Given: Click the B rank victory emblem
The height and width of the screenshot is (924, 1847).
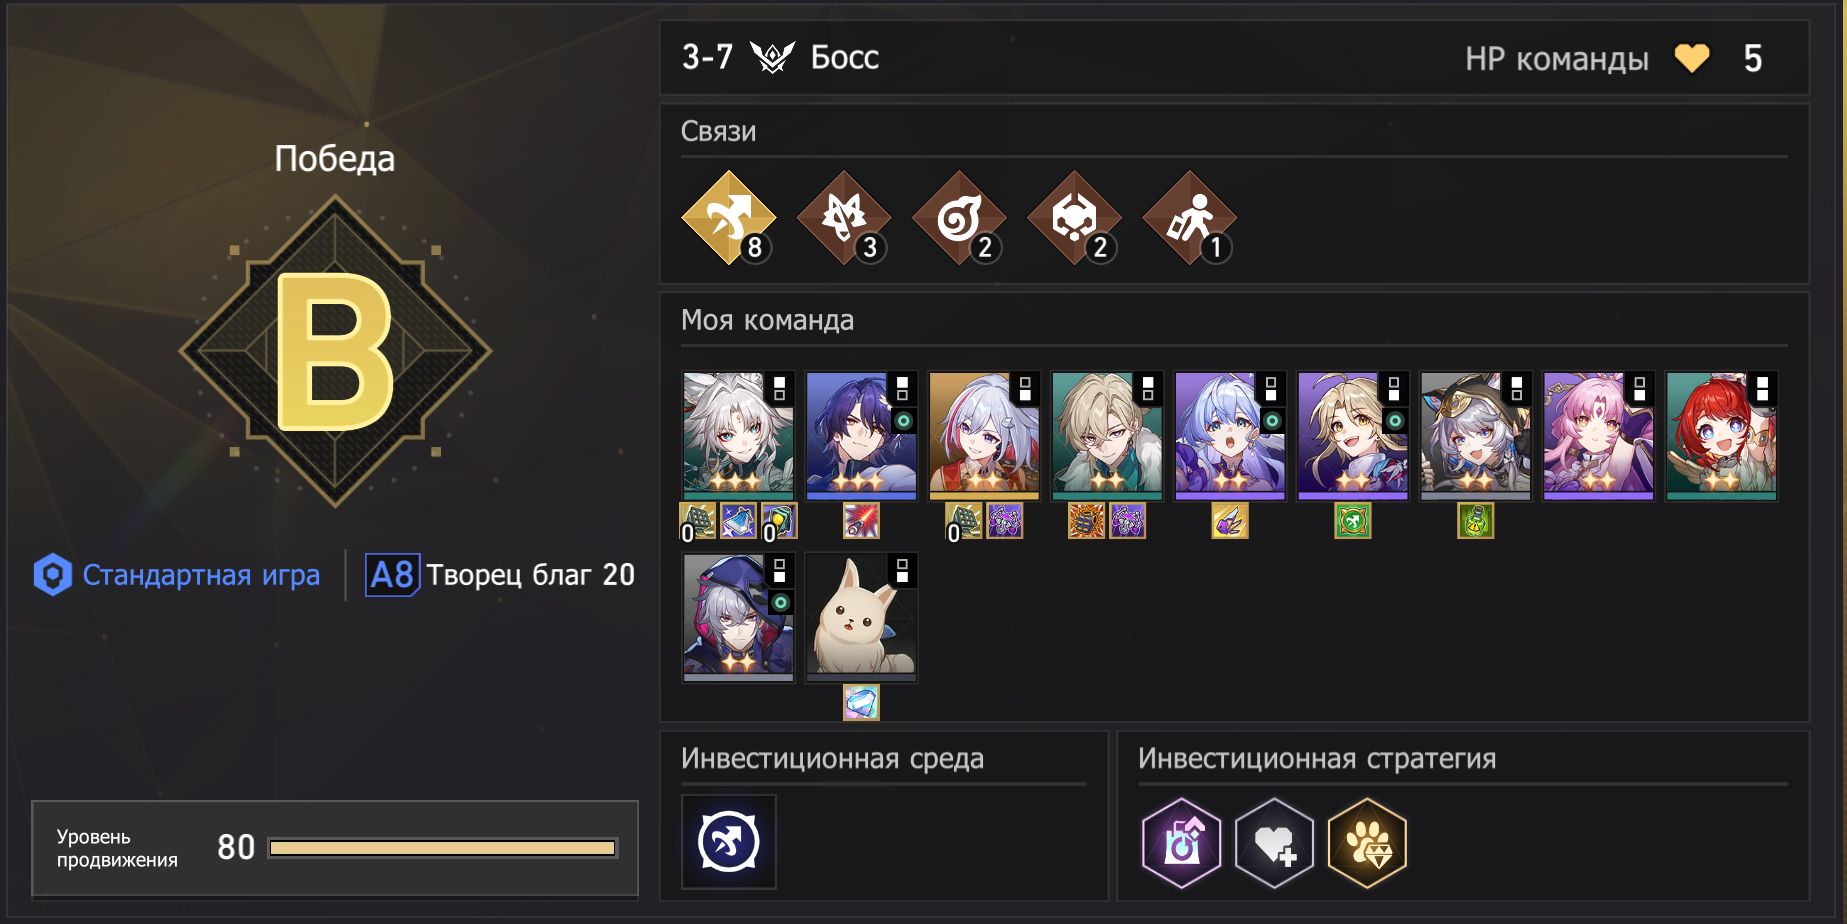Looking at the screenshot, I should coord(335,351).
